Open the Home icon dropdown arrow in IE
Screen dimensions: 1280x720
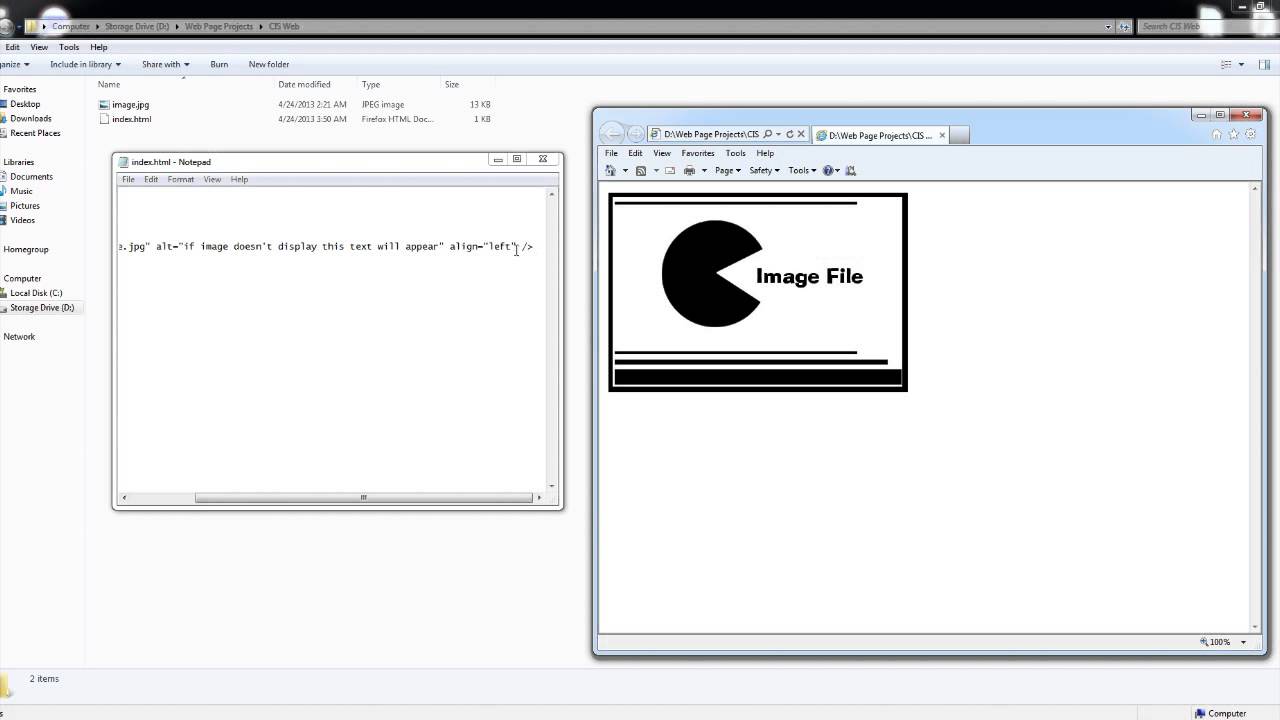[x=626, y=171]
